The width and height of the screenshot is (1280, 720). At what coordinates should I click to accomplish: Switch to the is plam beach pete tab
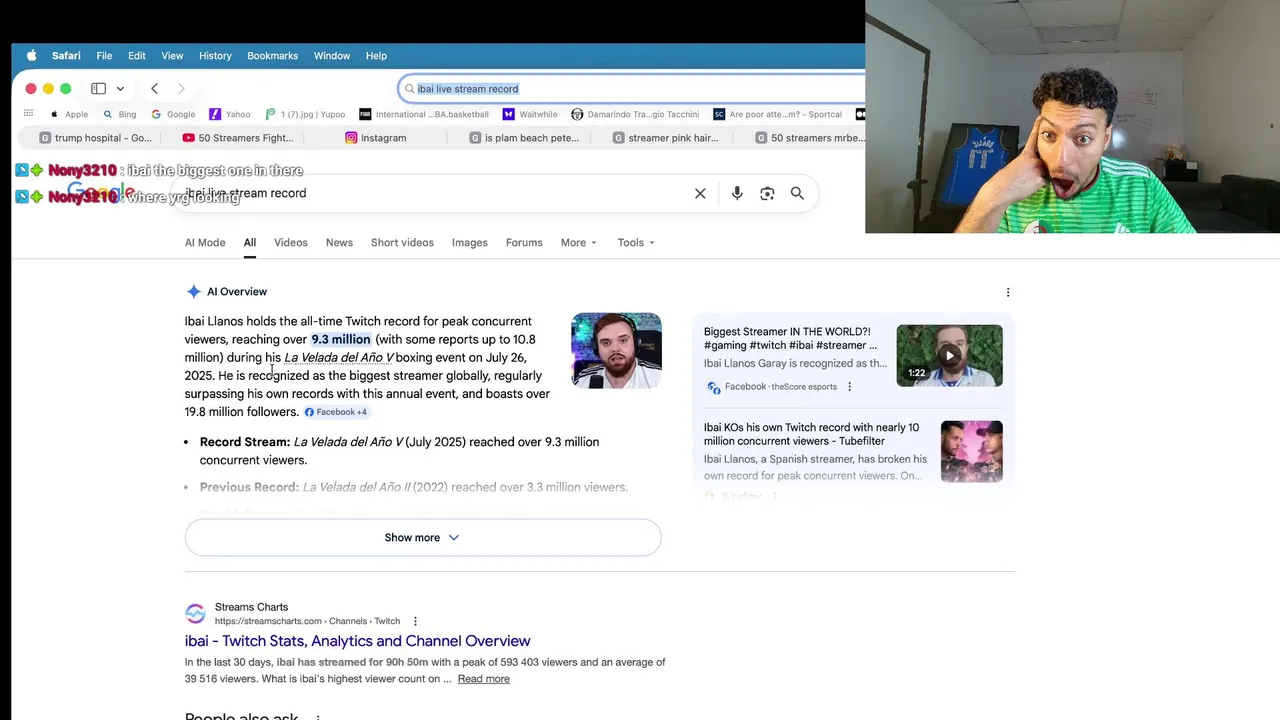pyautogui.click(x=524, y=138)
